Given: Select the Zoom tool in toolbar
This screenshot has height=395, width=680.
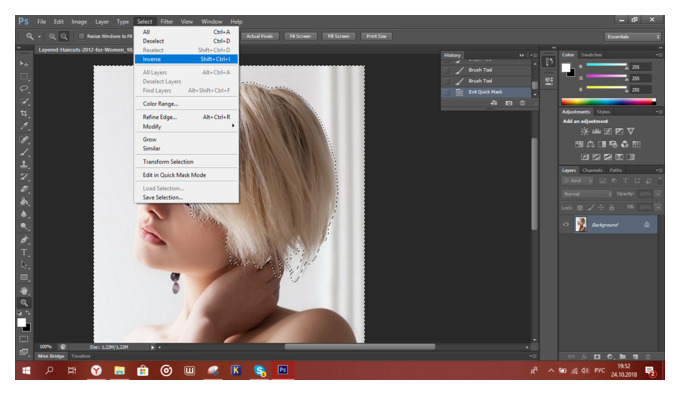Looking at the screenshot, I should click(x=24, y=303).
